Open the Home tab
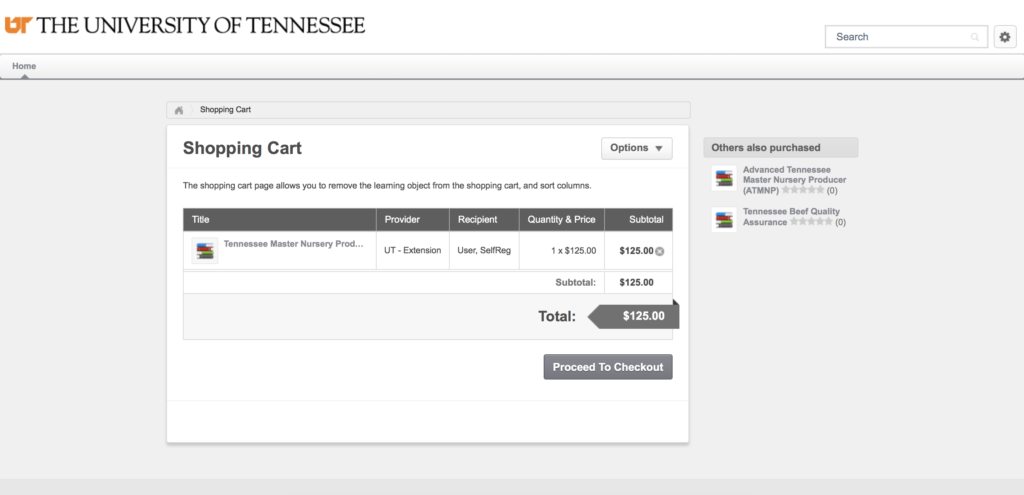 (x=24, y=66)
